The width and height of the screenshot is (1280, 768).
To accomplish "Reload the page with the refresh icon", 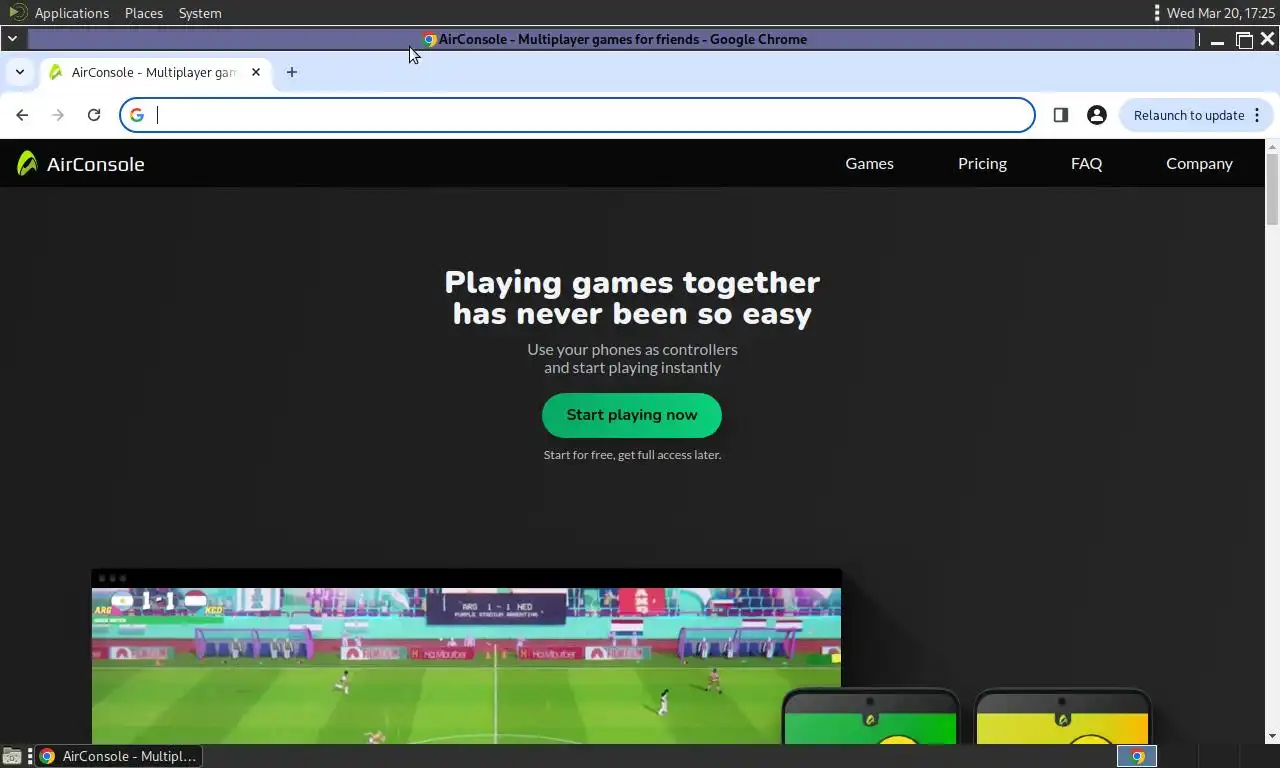I will coord(94,115).
